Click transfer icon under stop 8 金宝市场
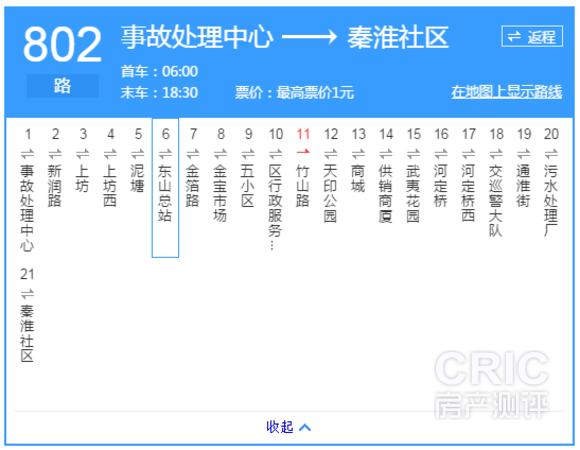The height and width of the screenshot is (450, 580). pos(220,153)
